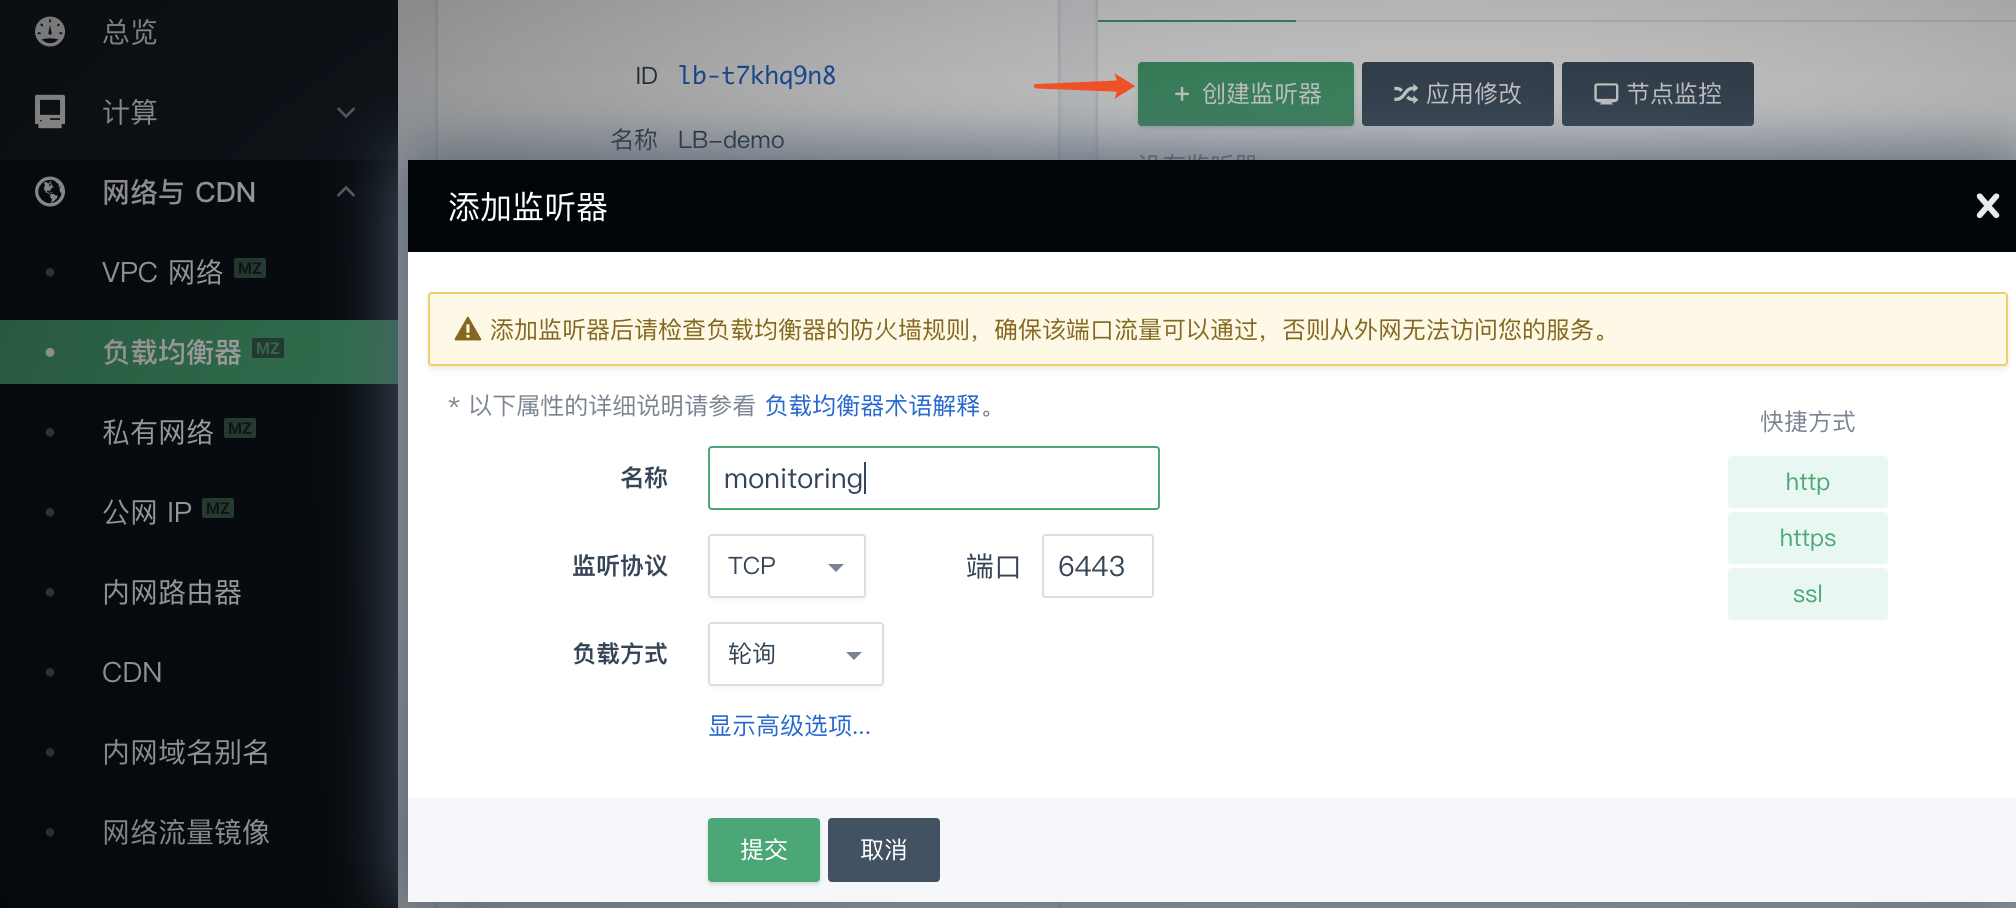Click the 名称 input field with monitoring
2016x908 pixels.
pyautogui.click(x=934, y=478)
